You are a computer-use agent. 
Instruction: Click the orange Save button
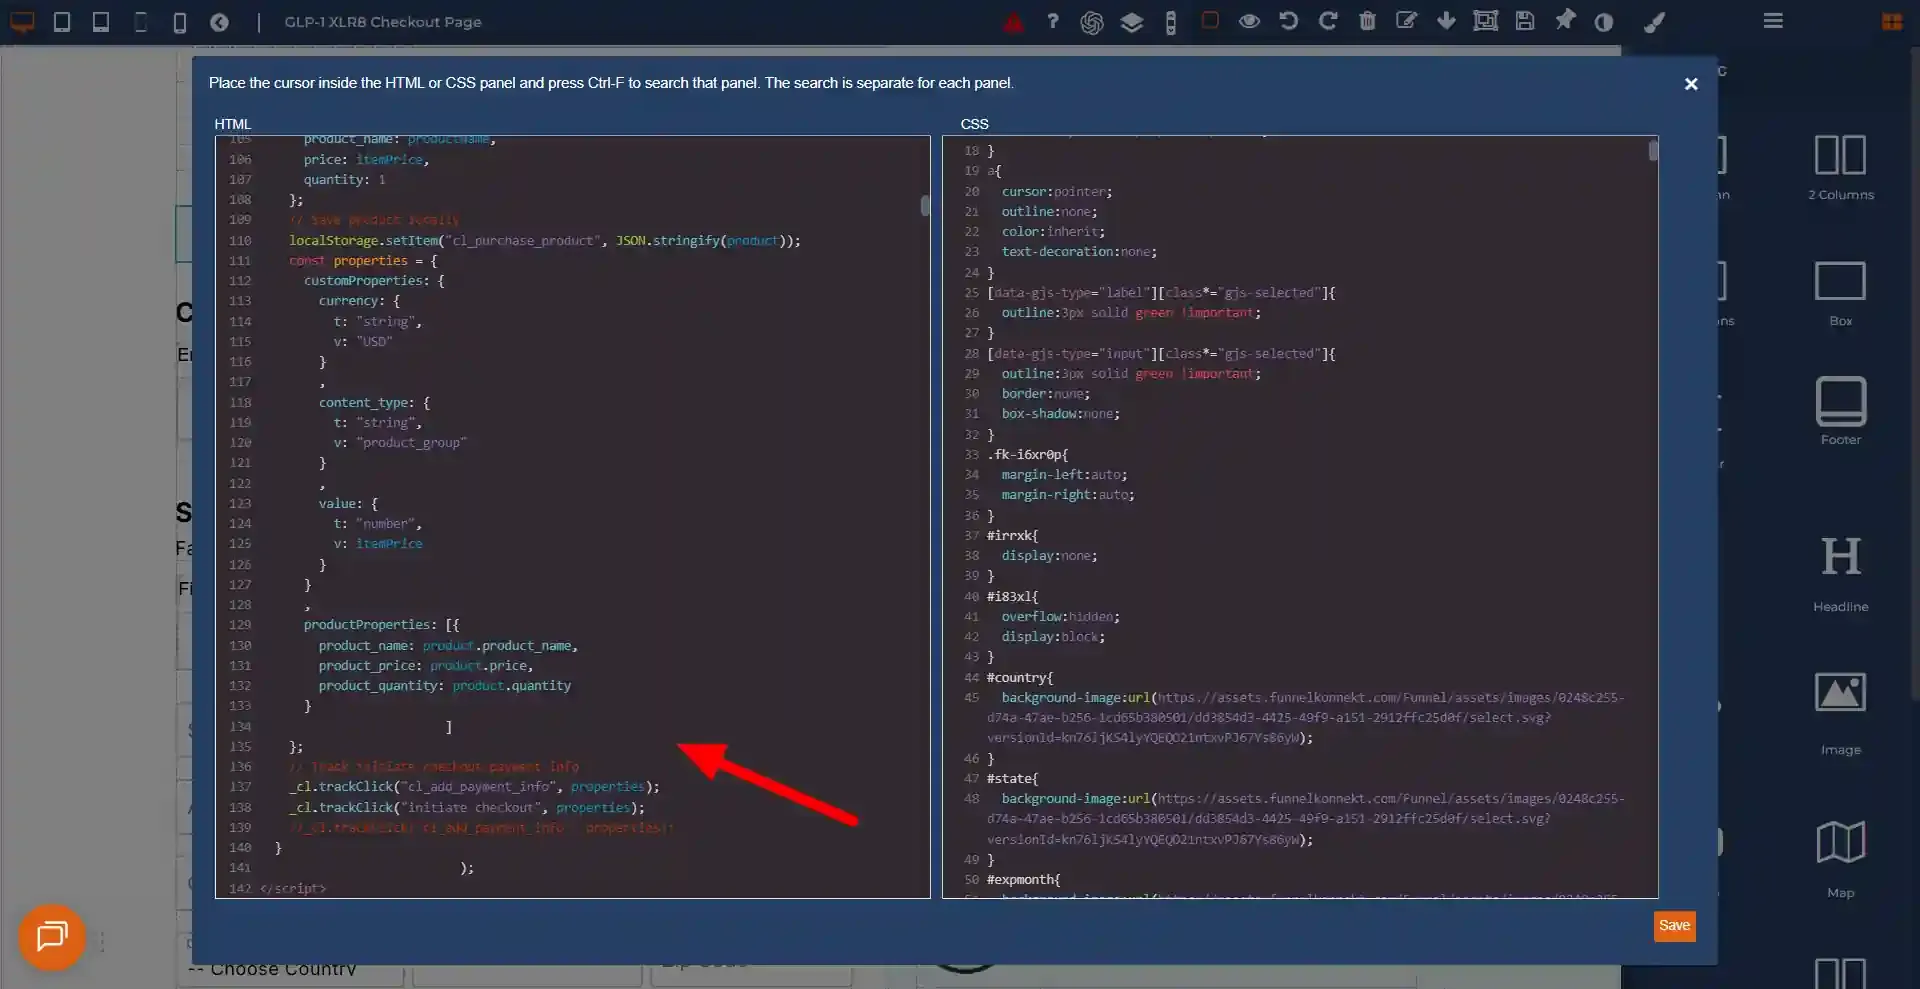(x=1674, y=926)
